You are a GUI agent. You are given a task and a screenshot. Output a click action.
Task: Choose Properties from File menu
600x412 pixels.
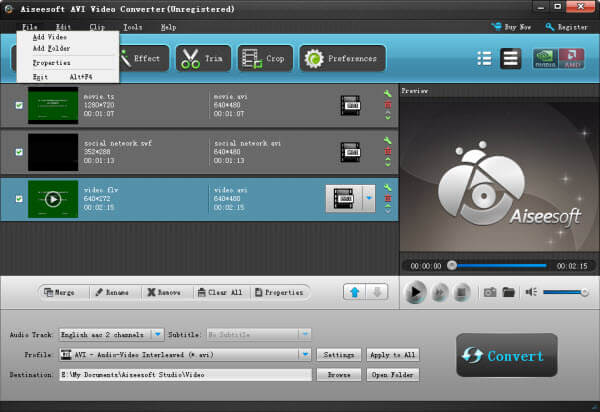(x=68, y=63)
